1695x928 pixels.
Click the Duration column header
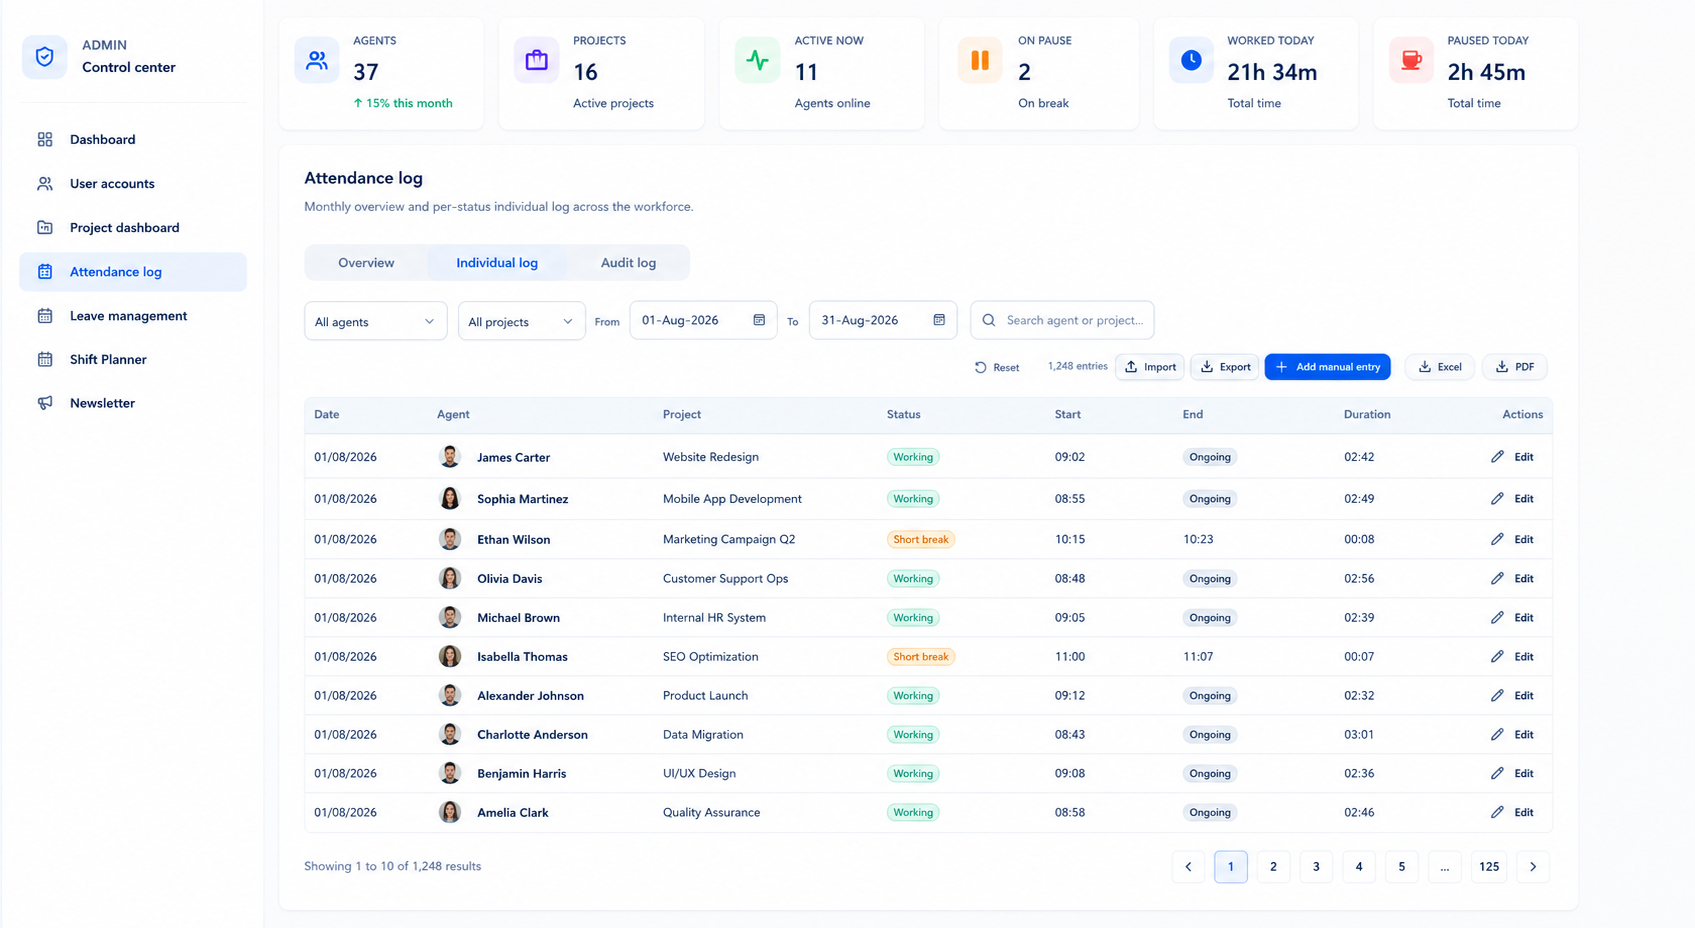(x=1367, y=415)
